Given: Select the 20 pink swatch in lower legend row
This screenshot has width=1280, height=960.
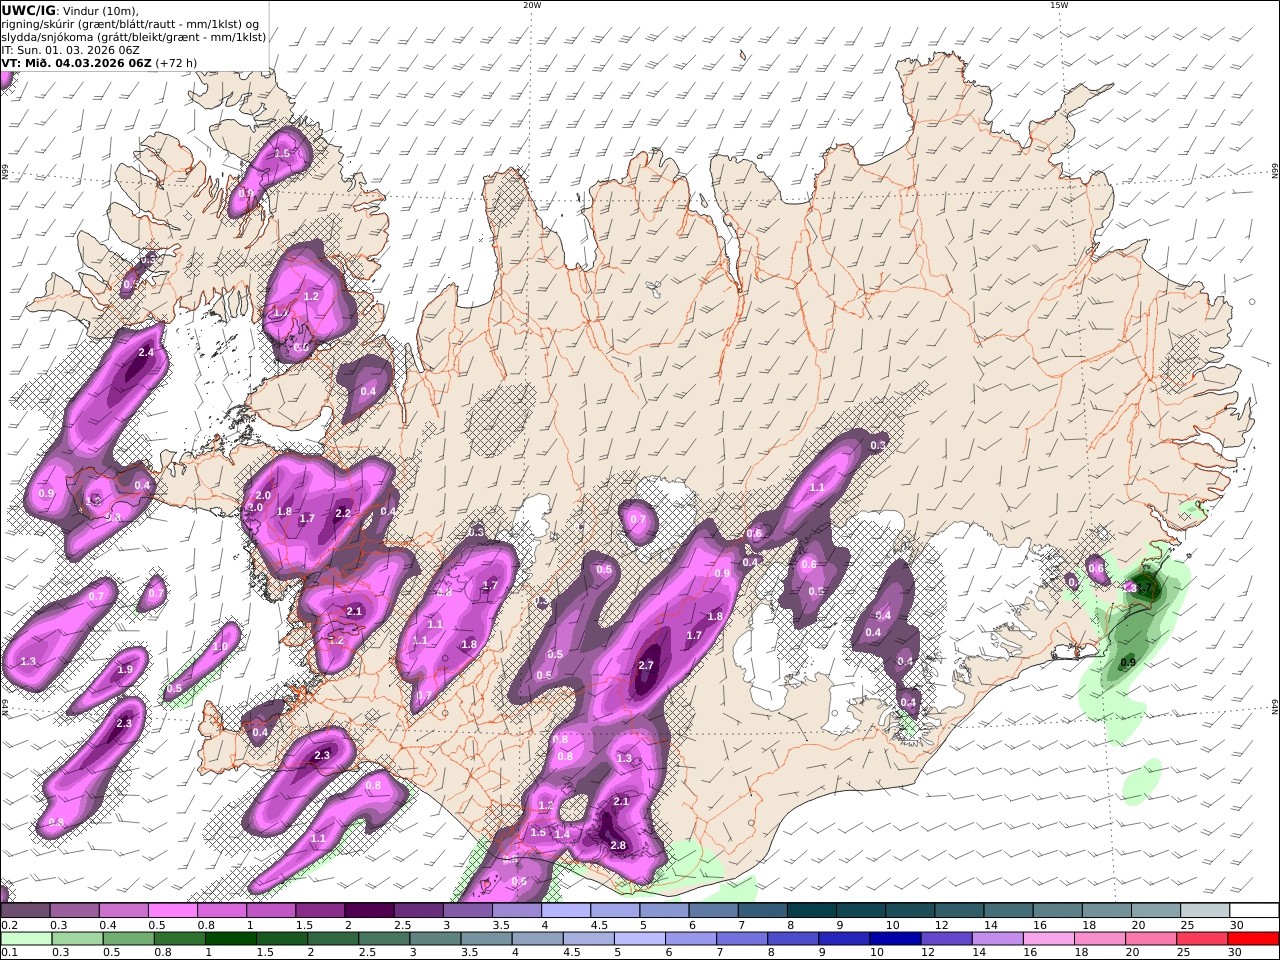Looking at the screenshot, I should pos(1150,939).
